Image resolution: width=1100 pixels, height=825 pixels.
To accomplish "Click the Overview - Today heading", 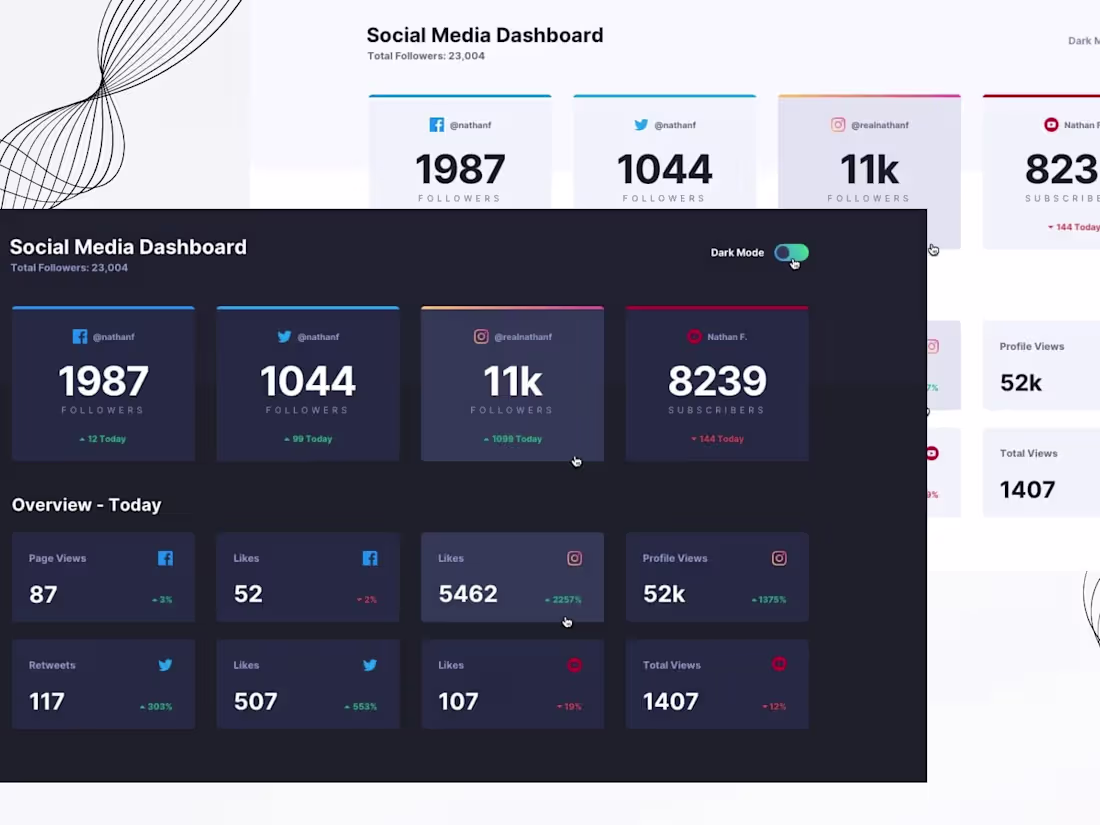I will click(x=86, y=505).
